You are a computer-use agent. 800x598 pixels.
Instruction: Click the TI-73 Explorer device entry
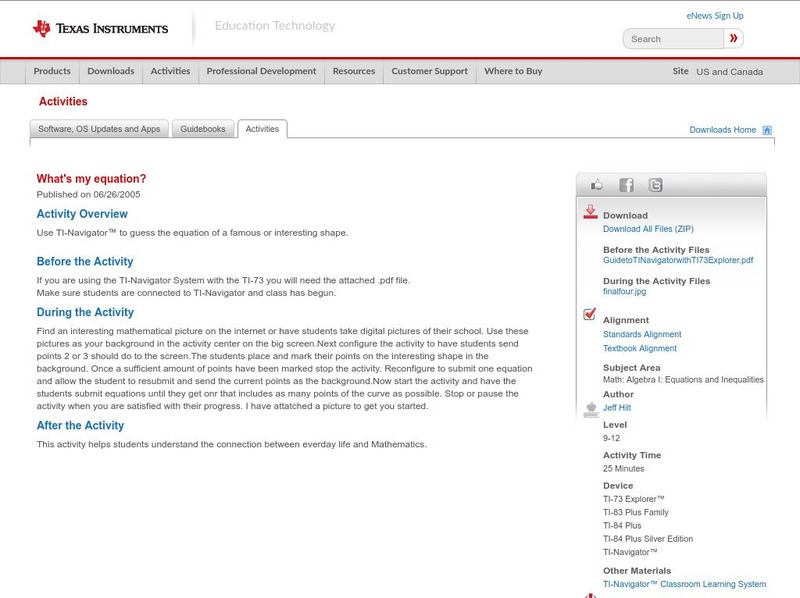634,499
